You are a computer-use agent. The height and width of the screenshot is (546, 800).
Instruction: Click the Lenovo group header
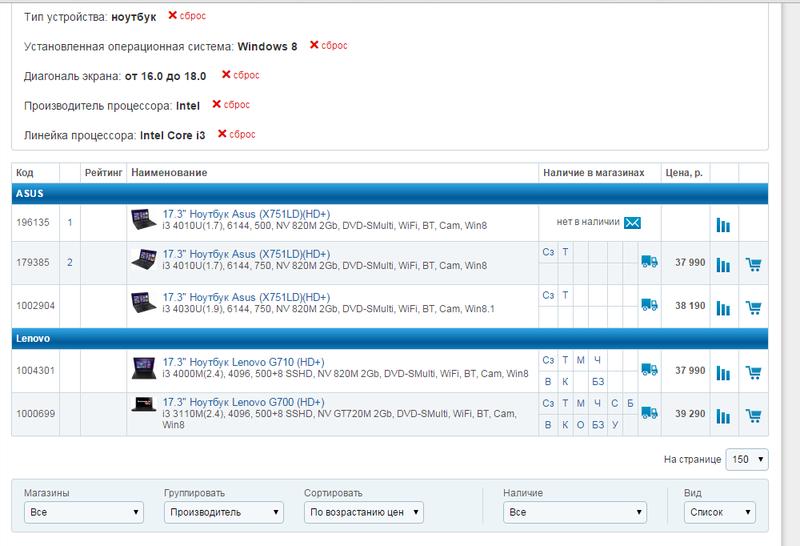click(390, 339)
